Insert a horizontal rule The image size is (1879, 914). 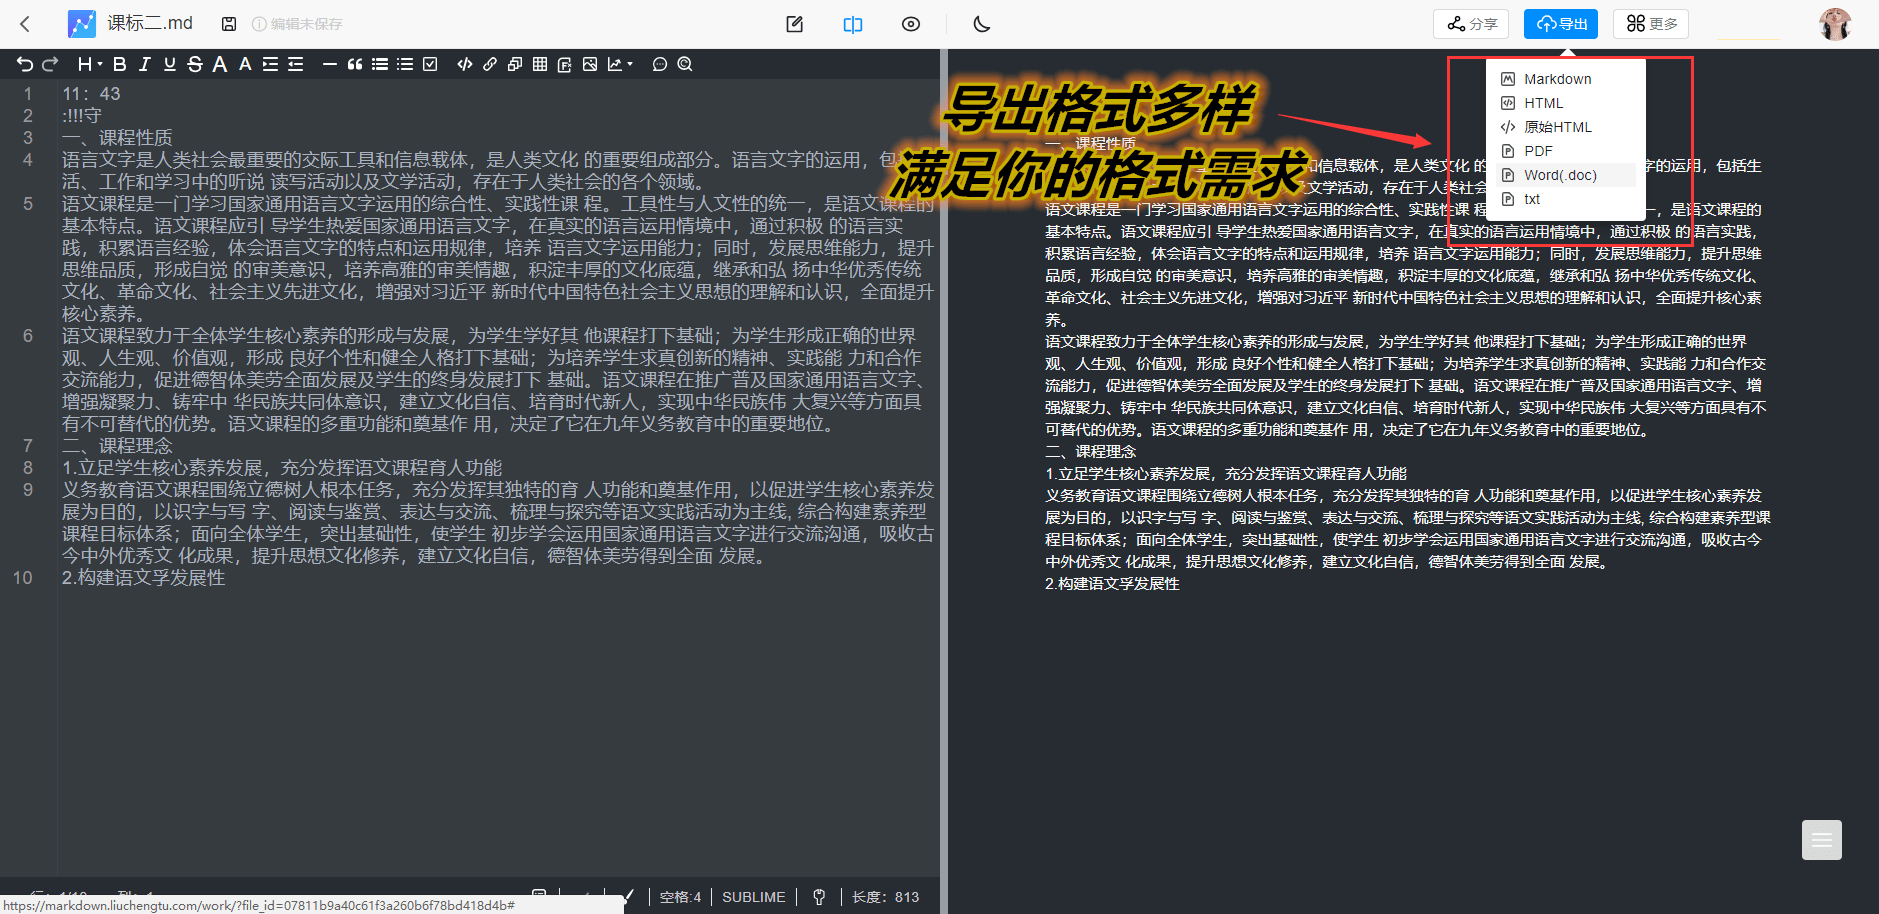point(329,64)
